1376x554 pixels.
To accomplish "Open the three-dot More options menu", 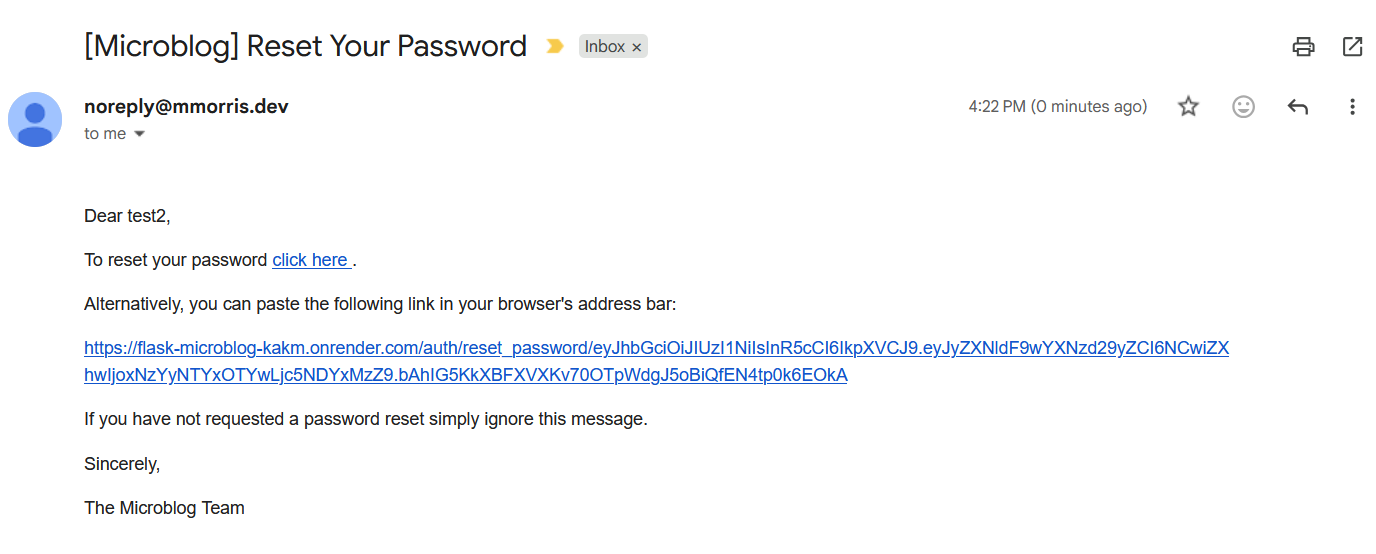I will click(x=1352, y=106).
